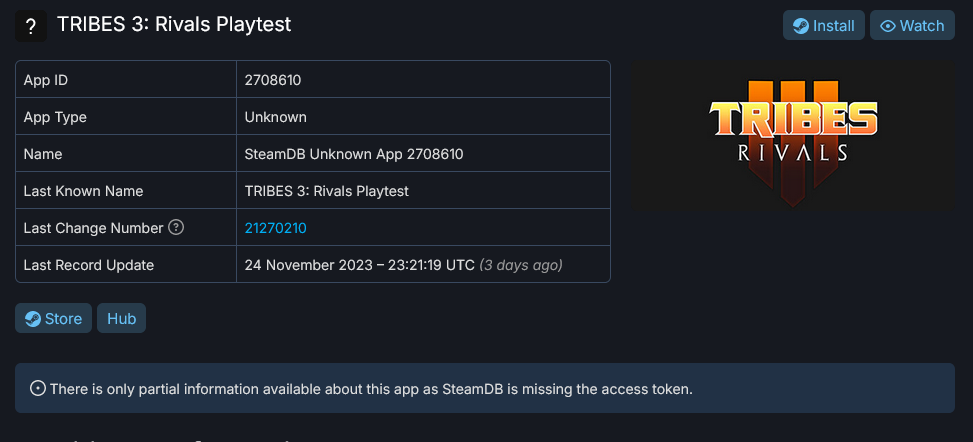Click the "3 days ago" relative time
The height and width of the screenshot is (442, 973).
tap(521, 265)
